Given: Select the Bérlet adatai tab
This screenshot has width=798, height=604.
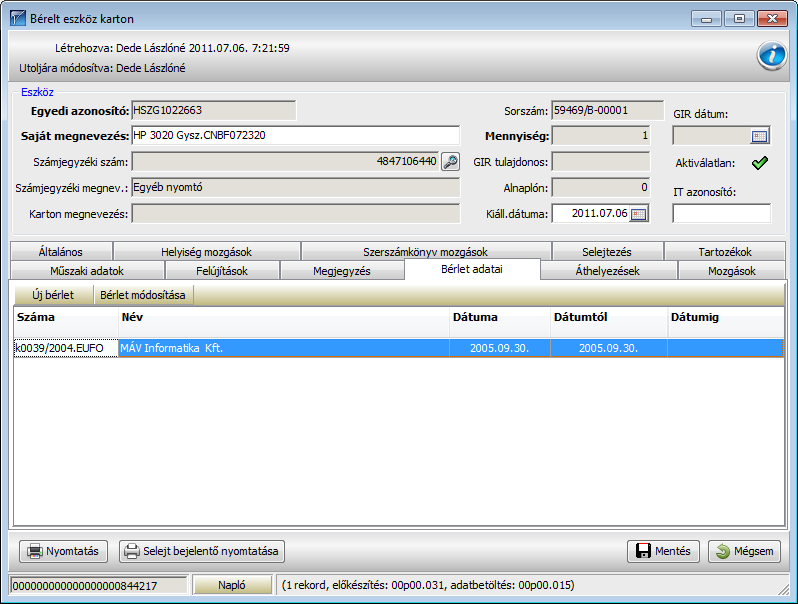Looking at the screenshot, I should click(472, 269).
